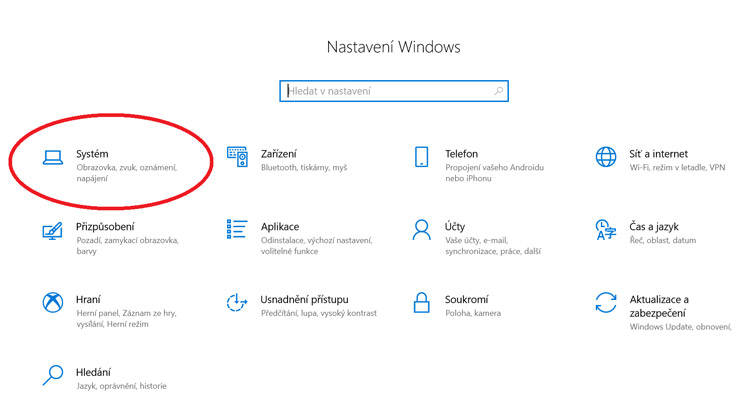740x414 pixels.
Task: Click 'Odinstalace, výchozí nastavení, volitelné funkce' text
Action: pos(317,245)
